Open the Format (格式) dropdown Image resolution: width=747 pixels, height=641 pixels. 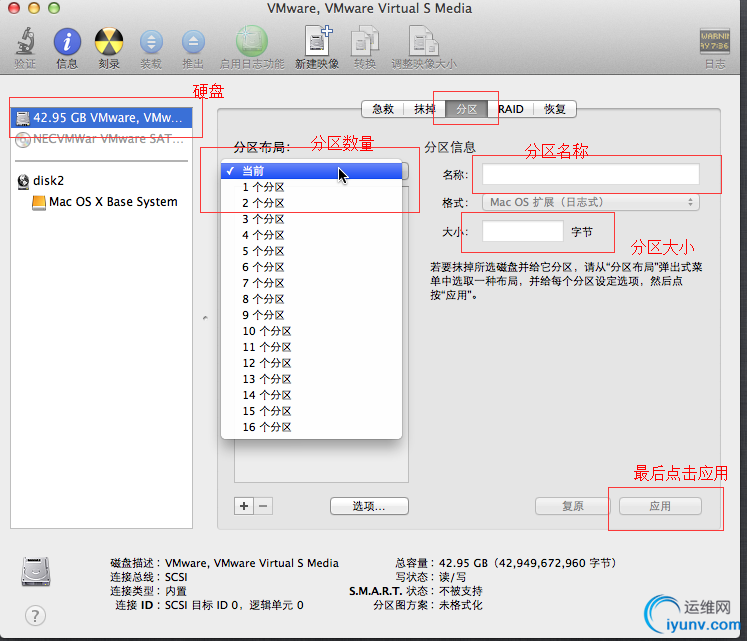591,202
